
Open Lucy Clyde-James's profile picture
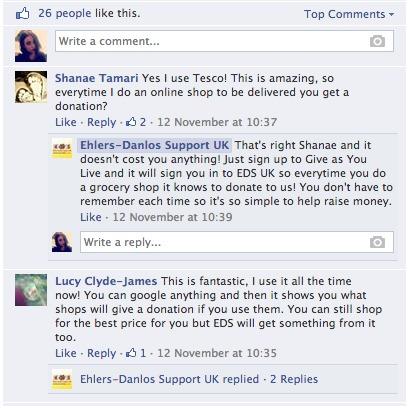(31, 290)
